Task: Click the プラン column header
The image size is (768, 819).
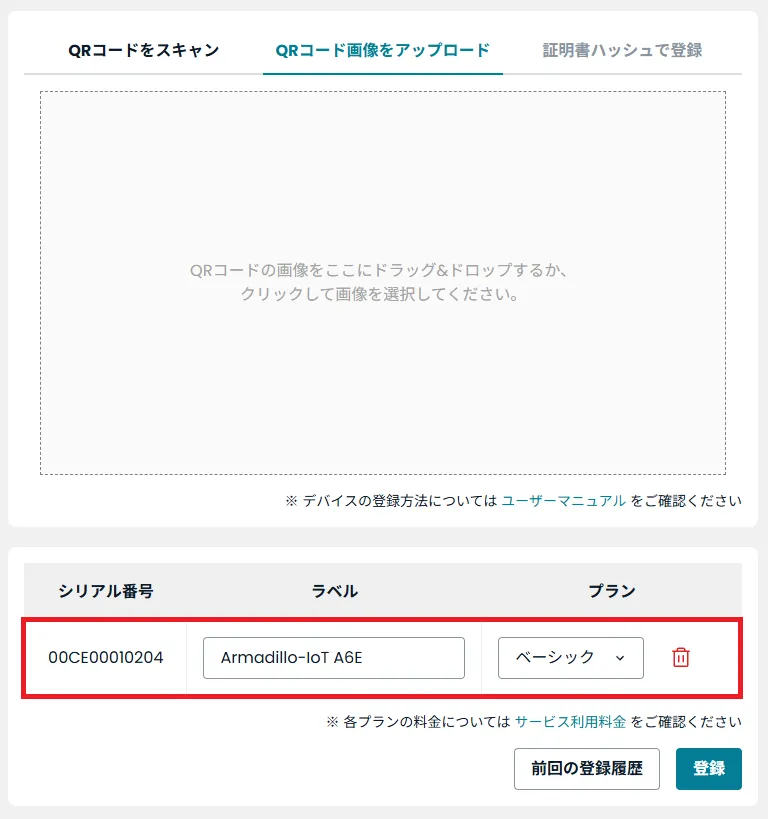Action: coord(613,590)
